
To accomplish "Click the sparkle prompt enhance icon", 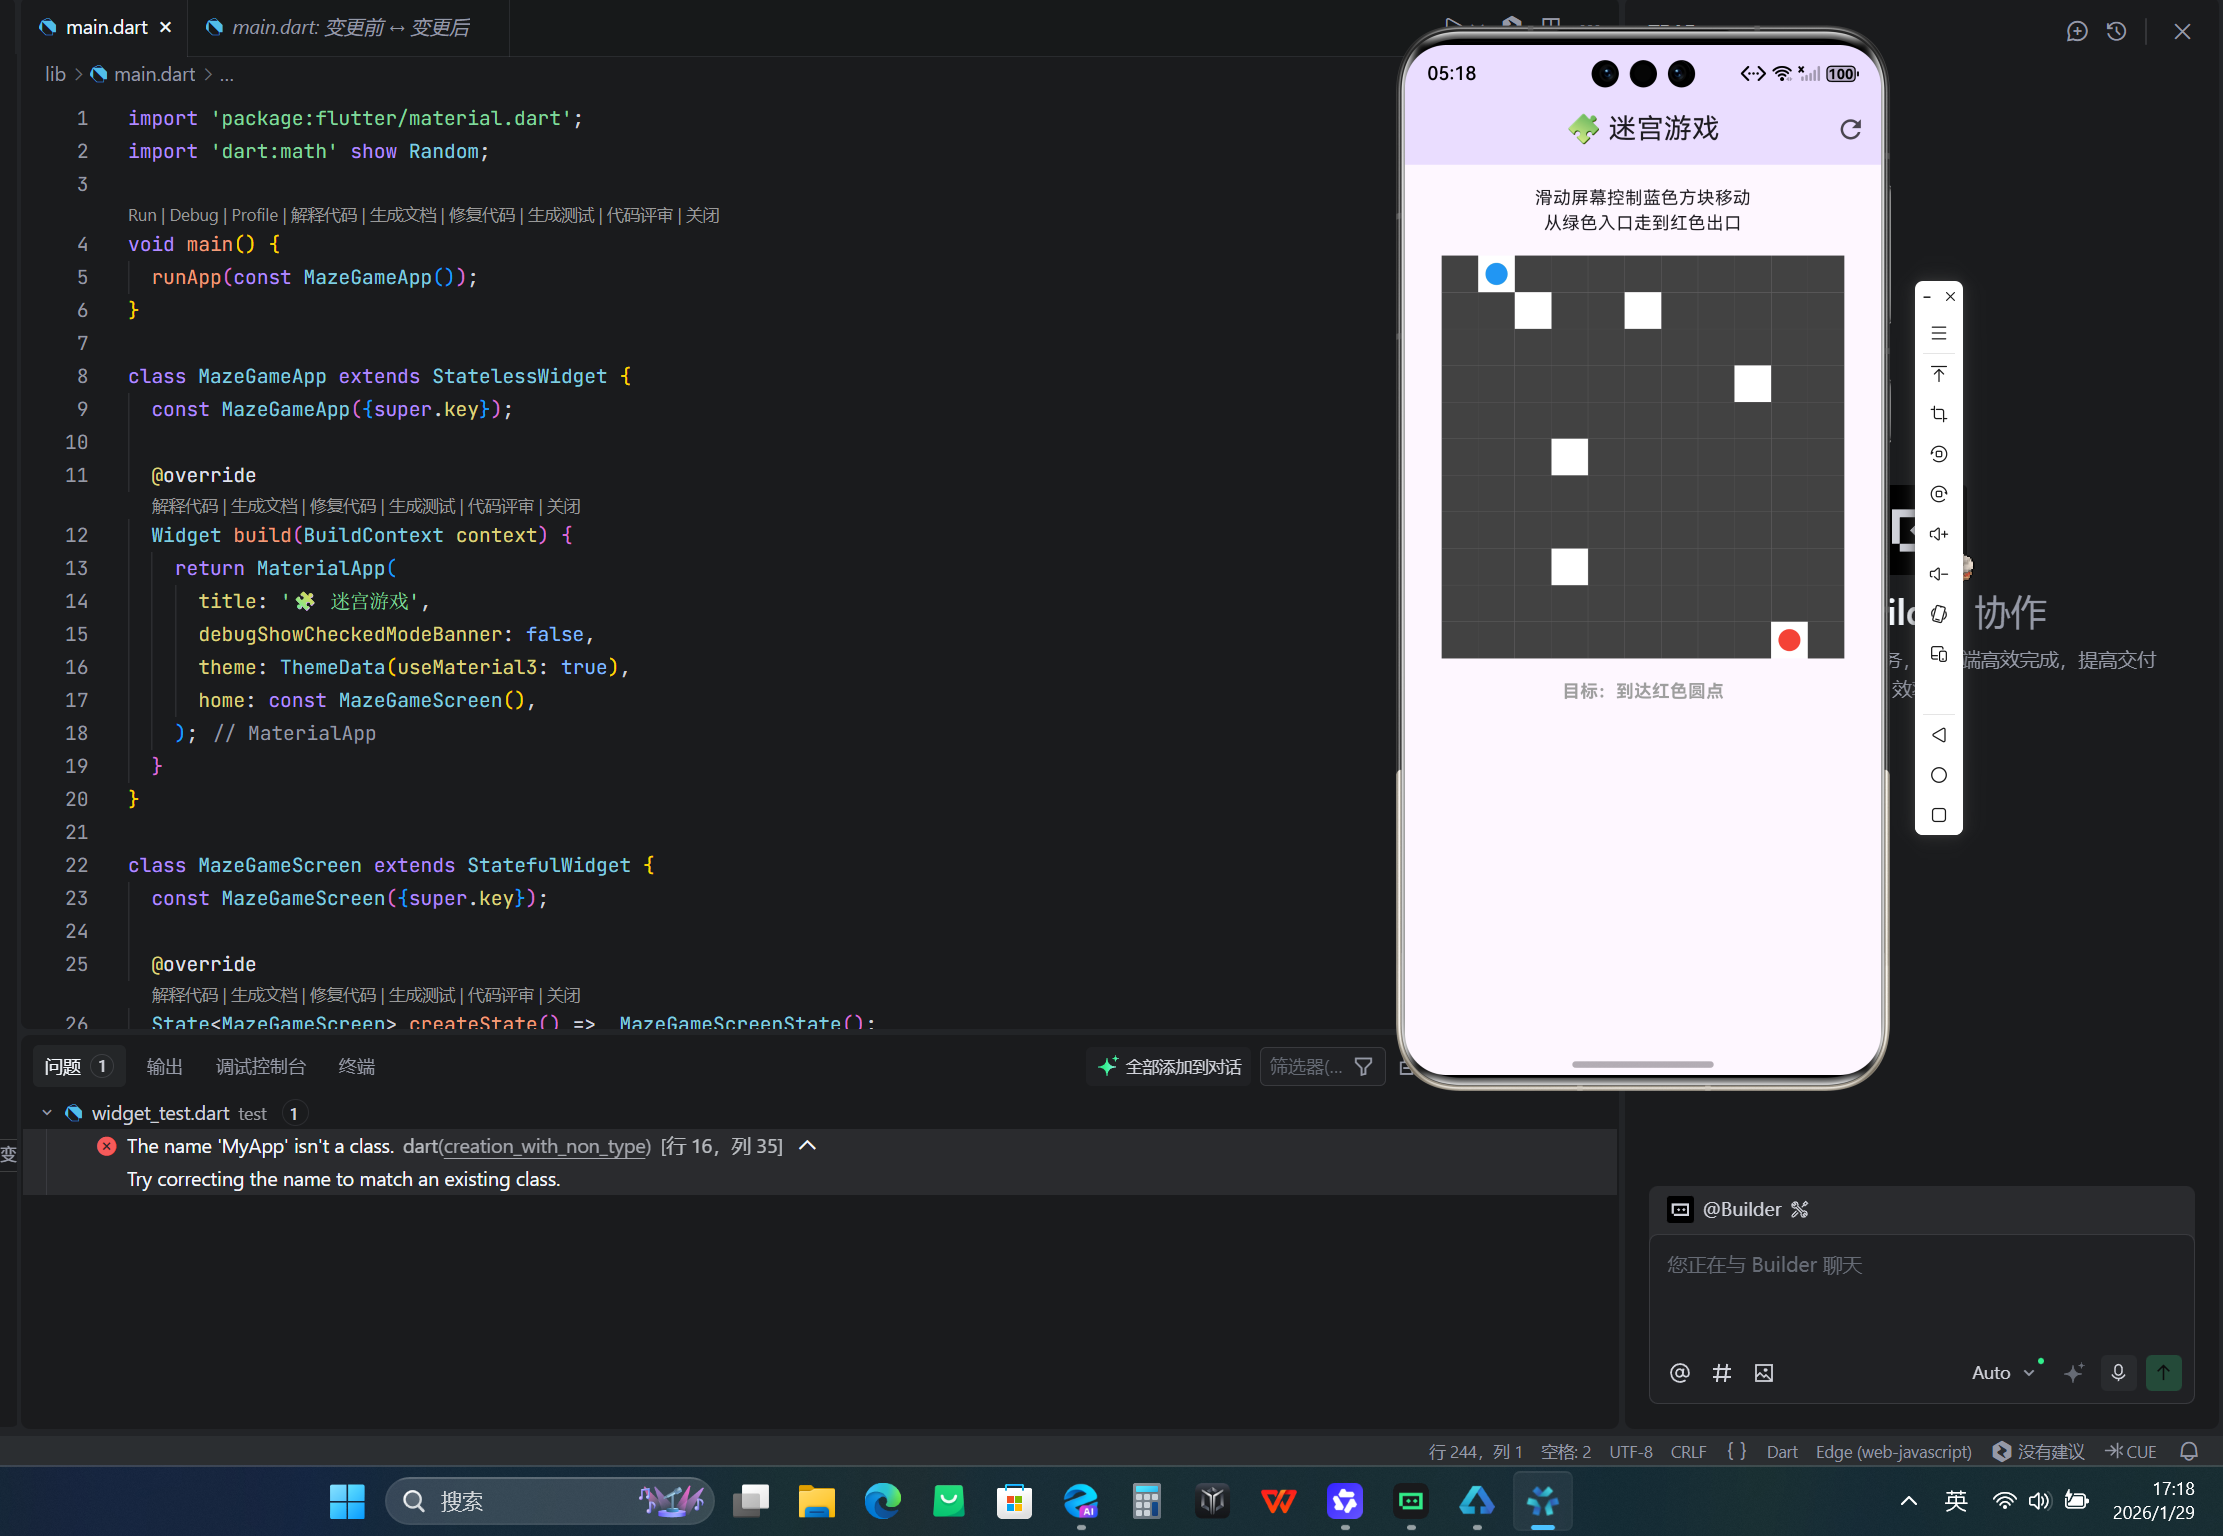I will click(x=2074, y=1373).
